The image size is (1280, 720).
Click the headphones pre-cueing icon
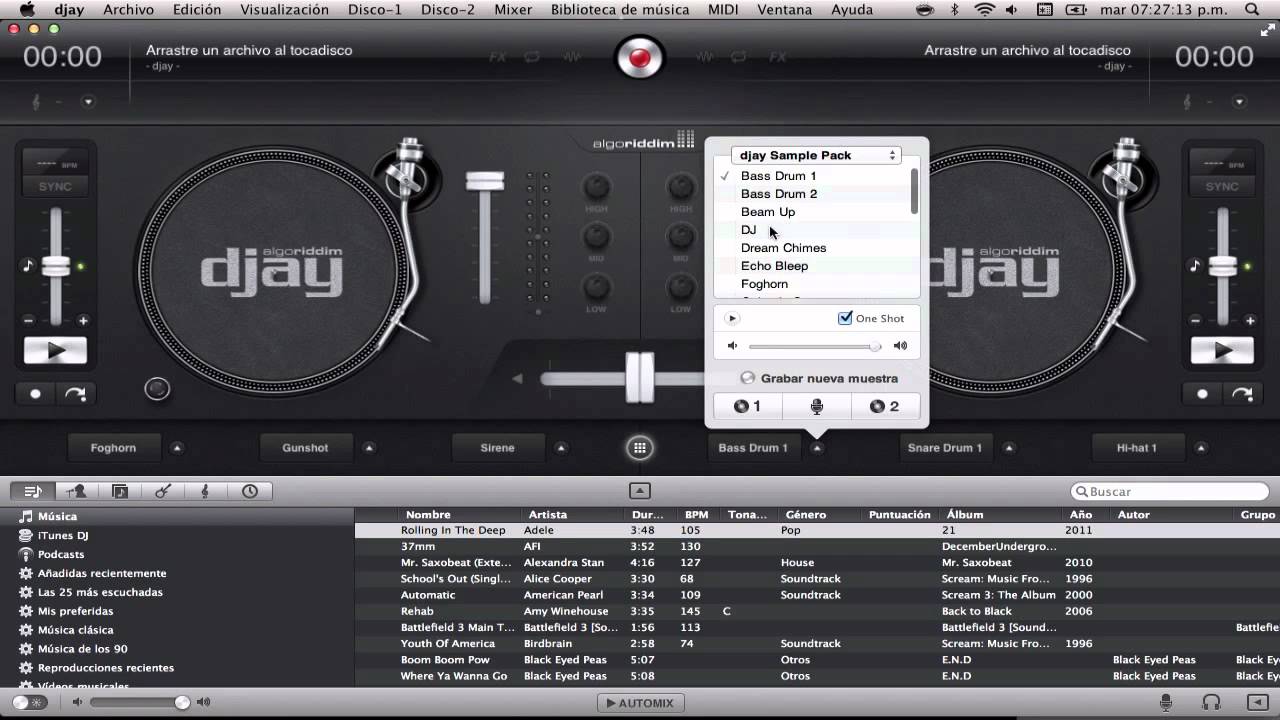pyautogui.click(x=1212, y=703)
